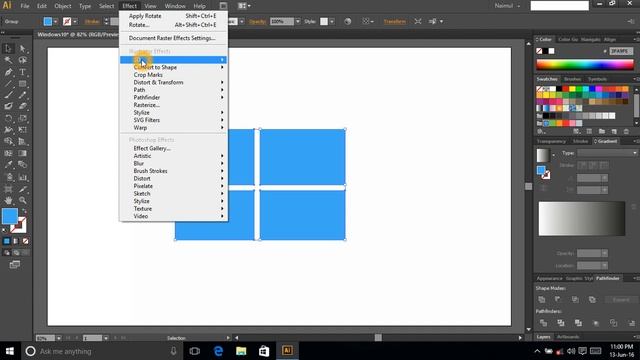Select the Selection tool in the toolbox

[8, 49]
